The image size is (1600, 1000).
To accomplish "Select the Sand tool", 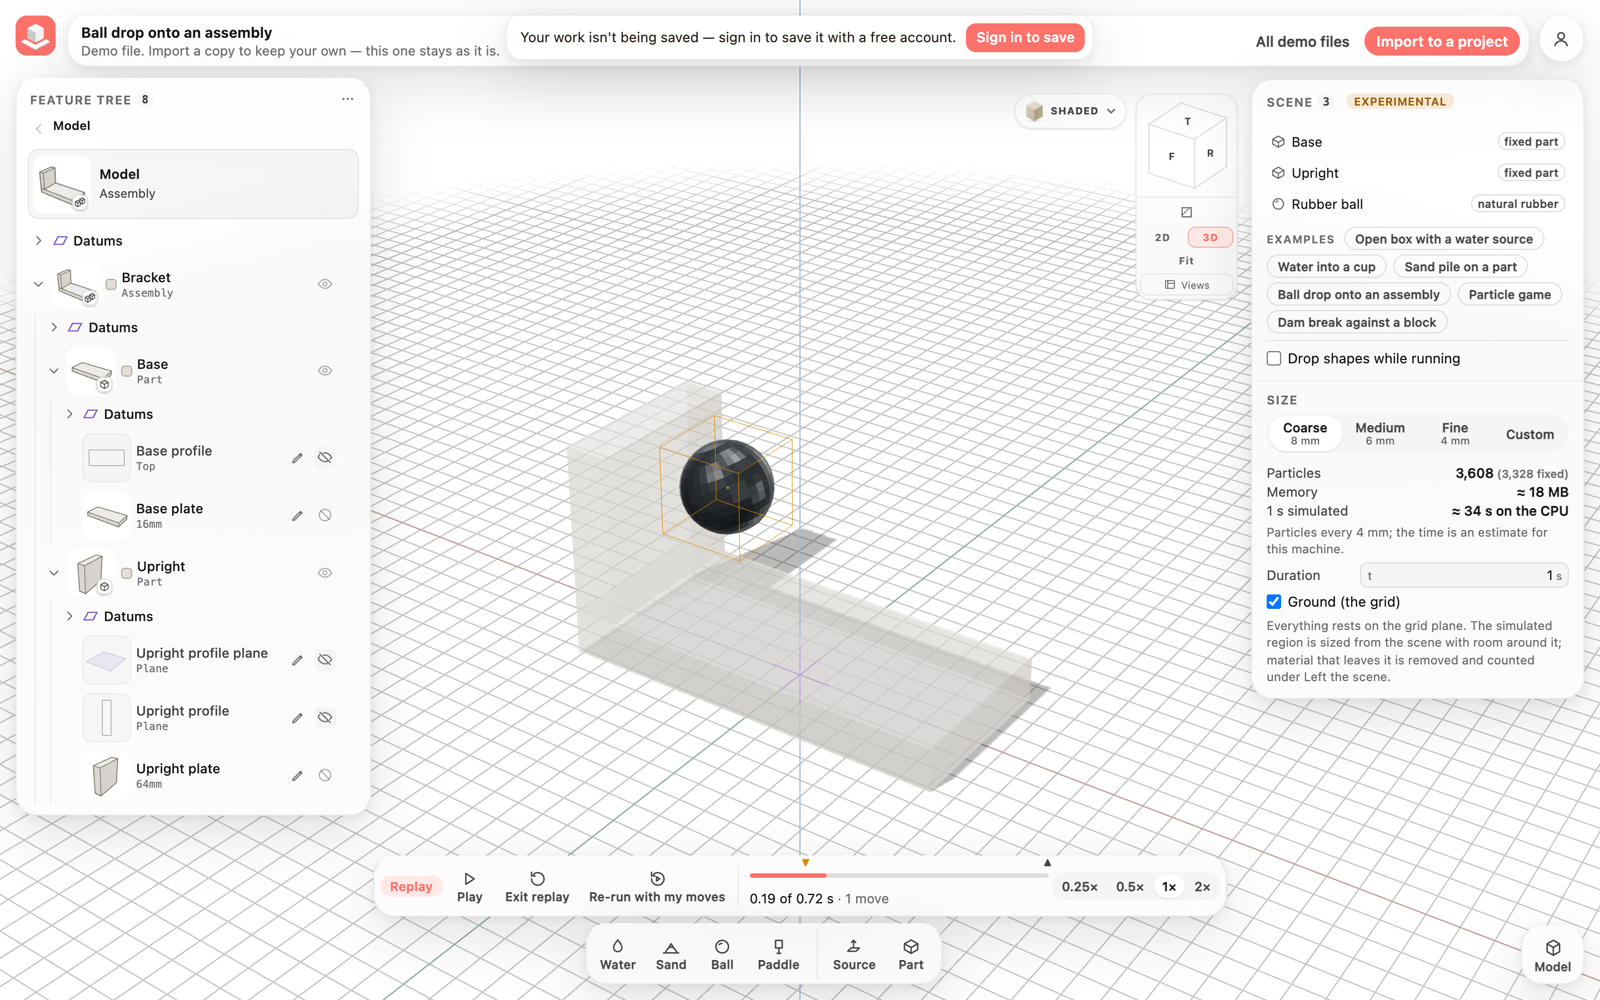I will 671,955.
